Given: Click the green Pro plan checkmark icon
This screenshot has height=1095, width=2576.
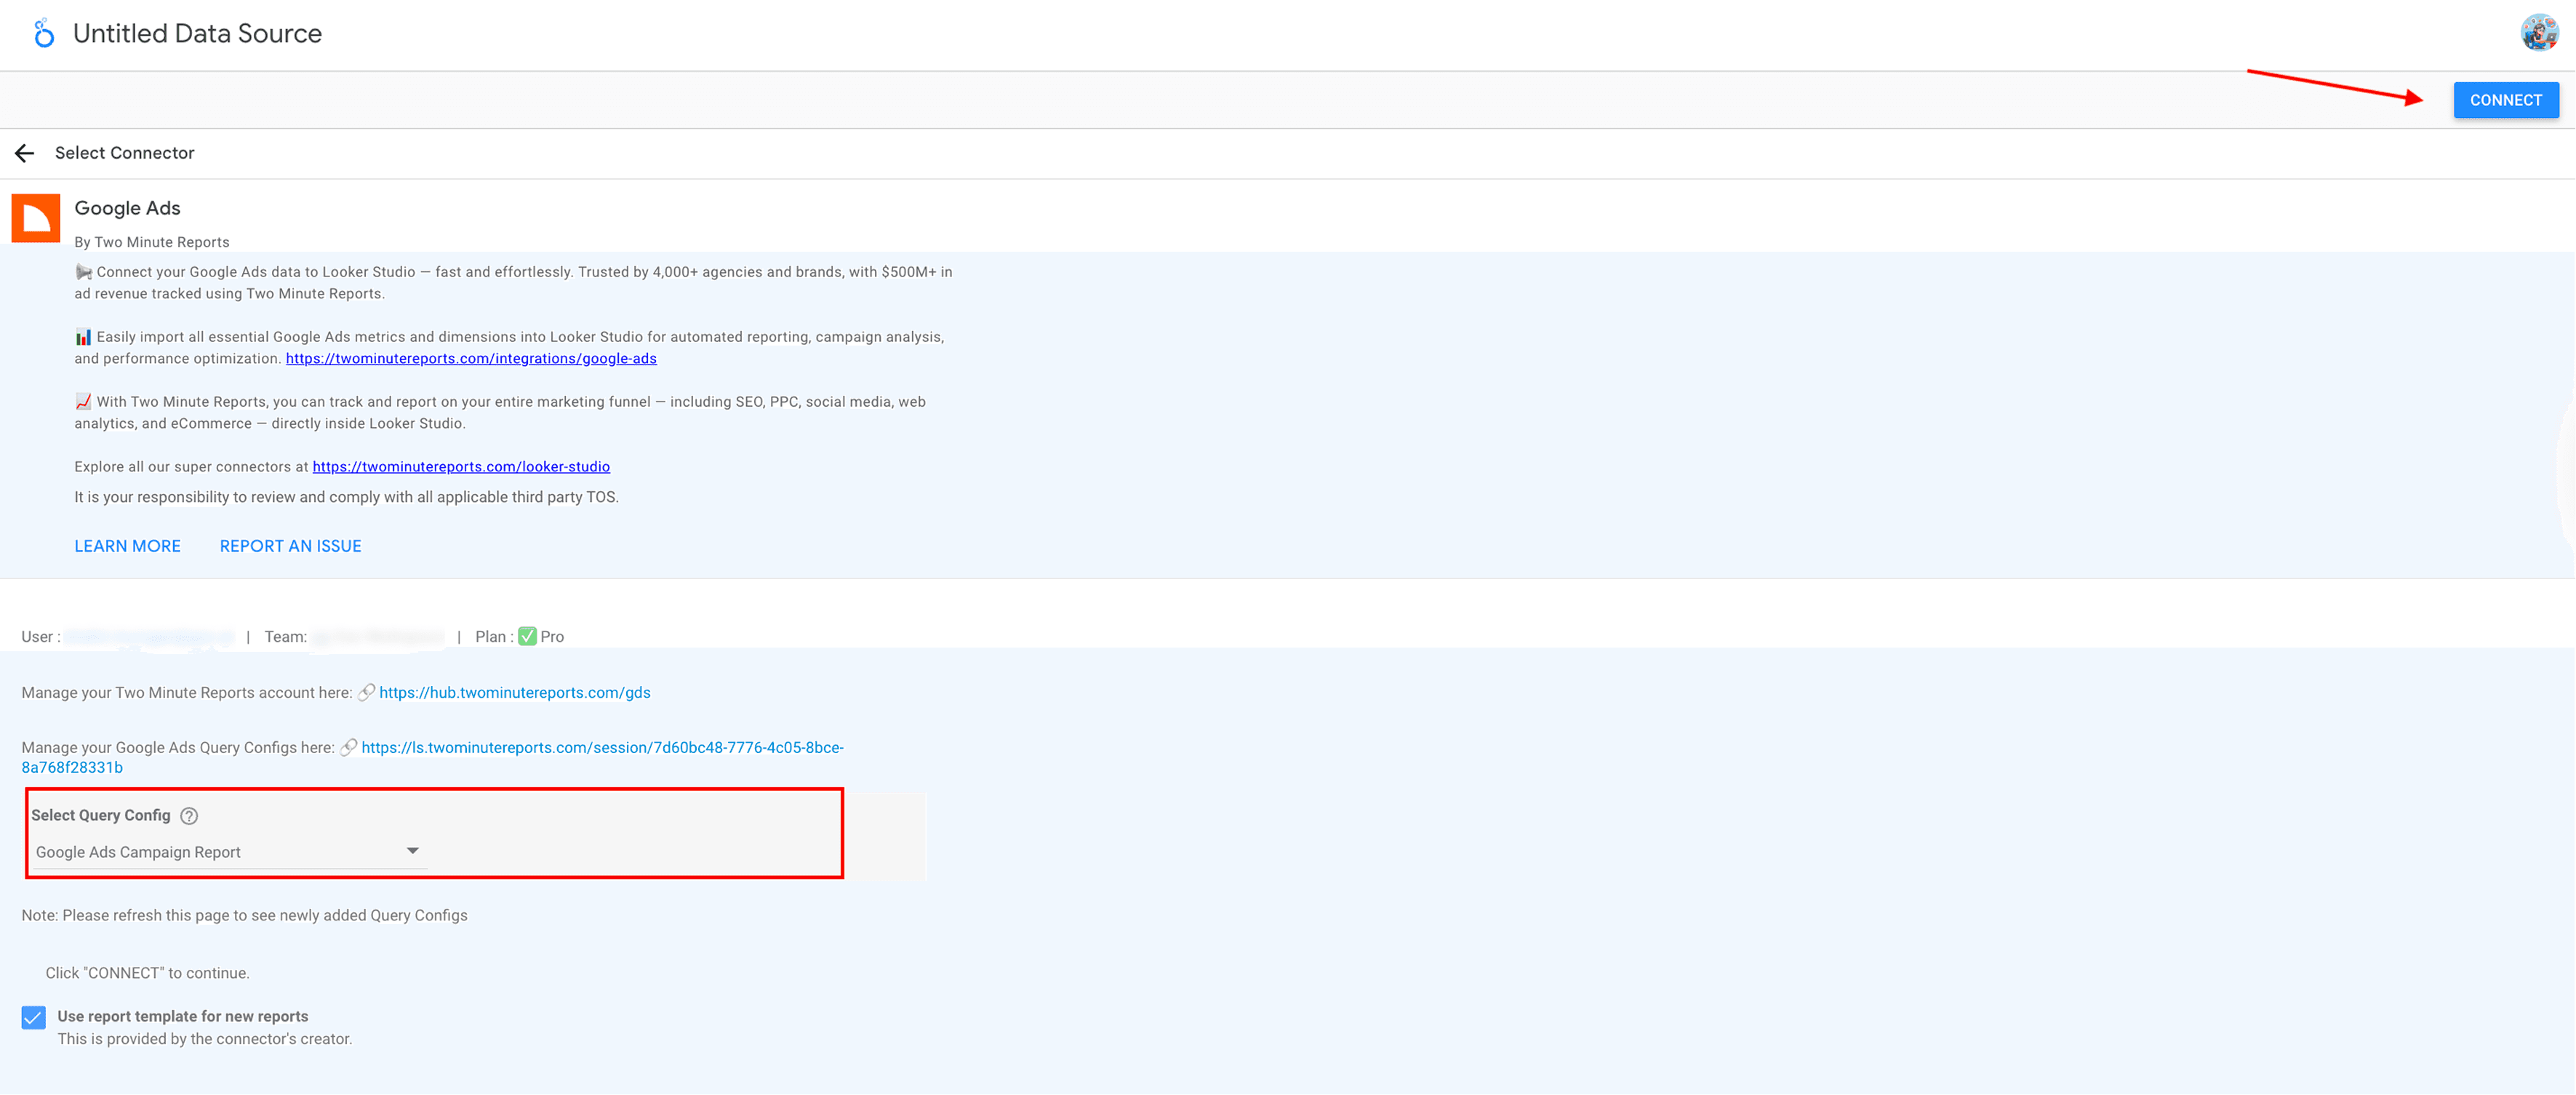Looking at the screenshot, I should (x=527, y=637).
